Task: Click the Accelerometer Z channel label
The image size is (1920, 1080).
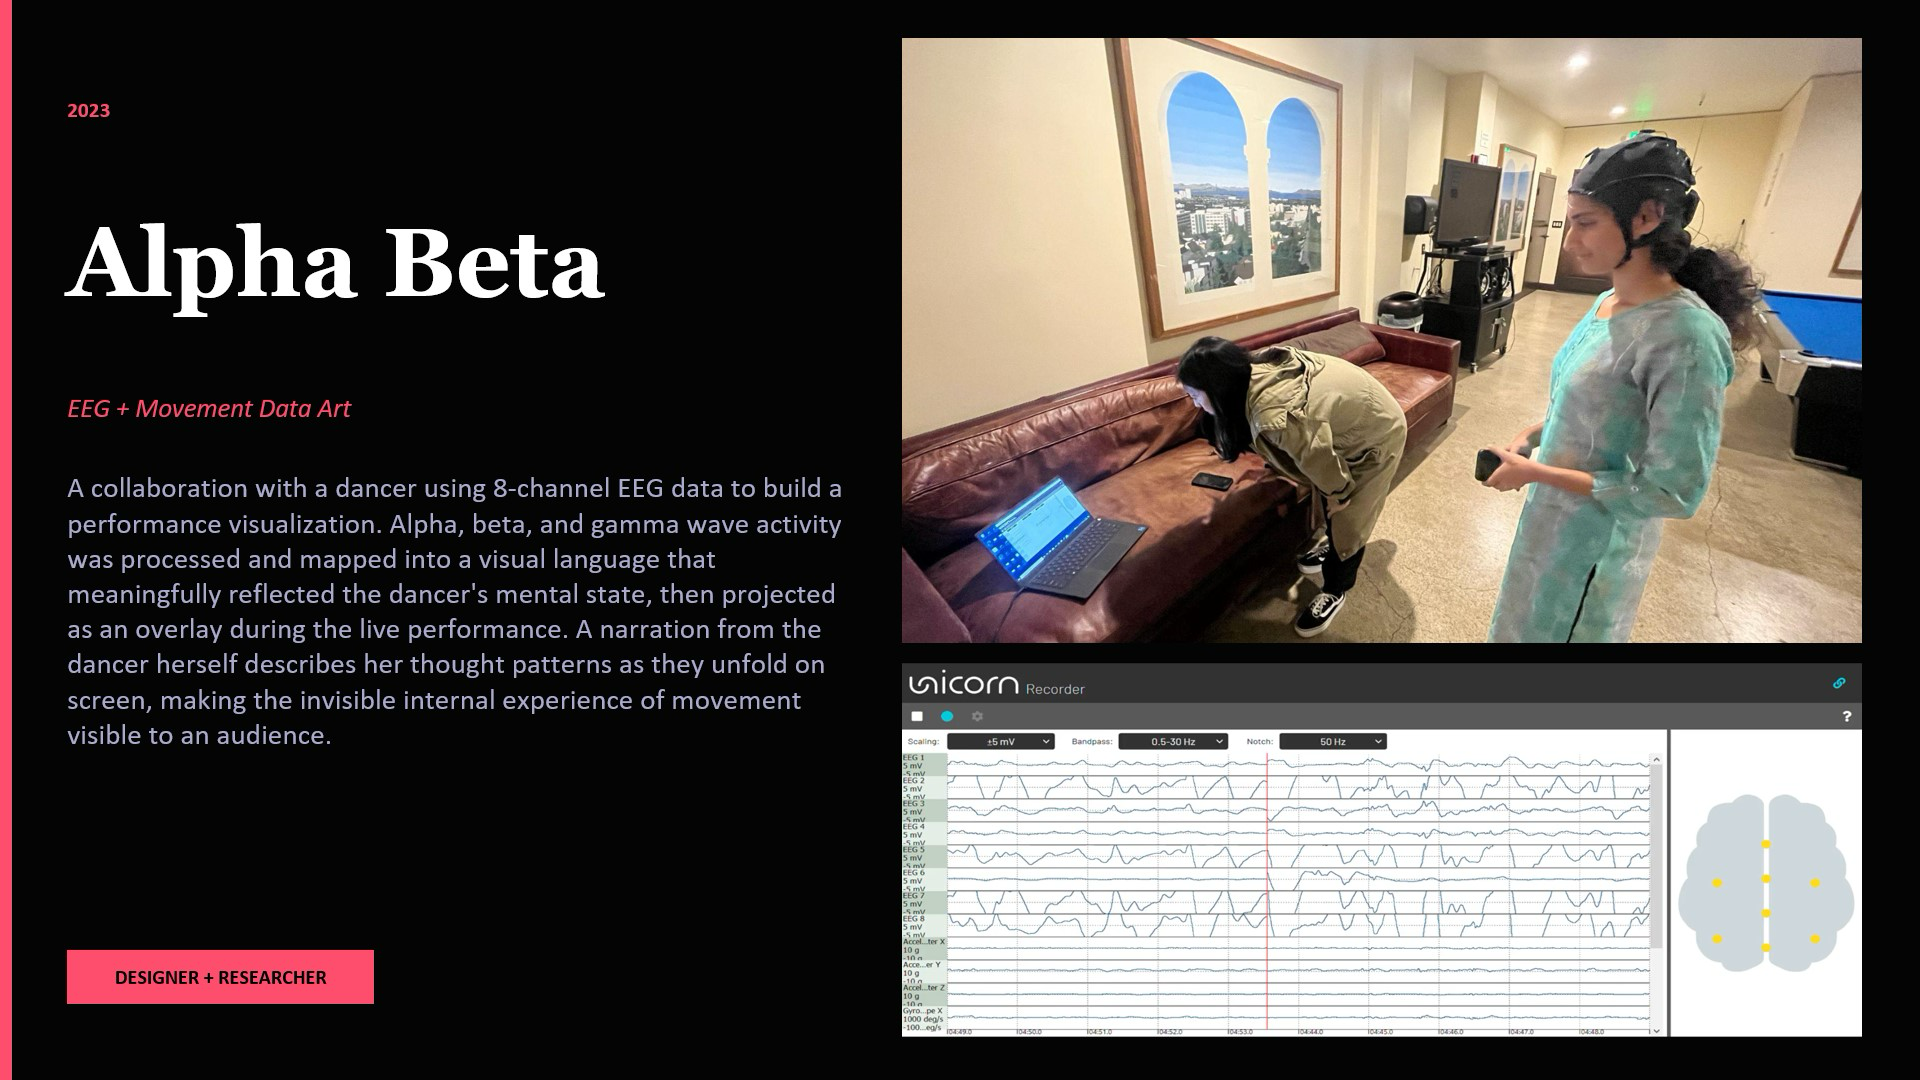Action: [924, 996]
